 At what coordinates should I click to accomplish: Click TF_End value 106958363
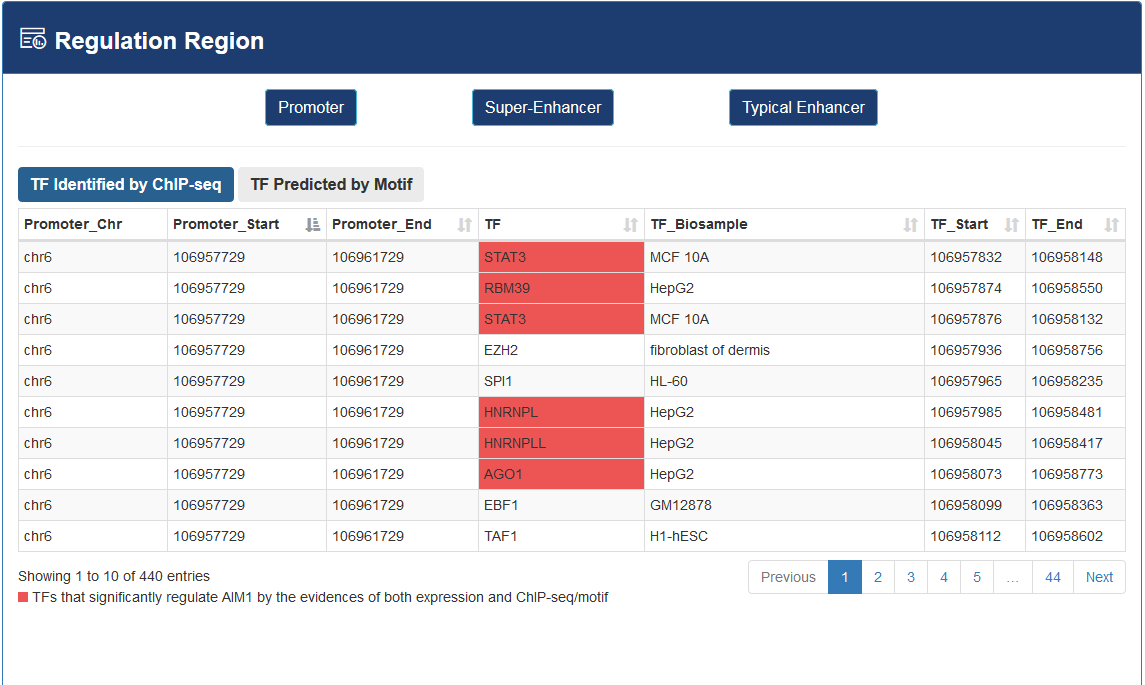(1067, 505)
